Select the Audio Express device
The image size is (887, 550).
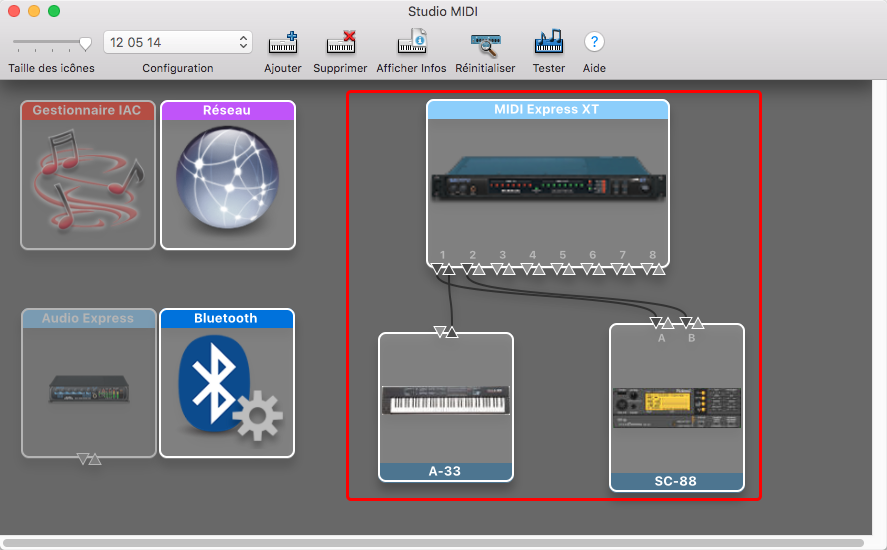click(89, 383)
